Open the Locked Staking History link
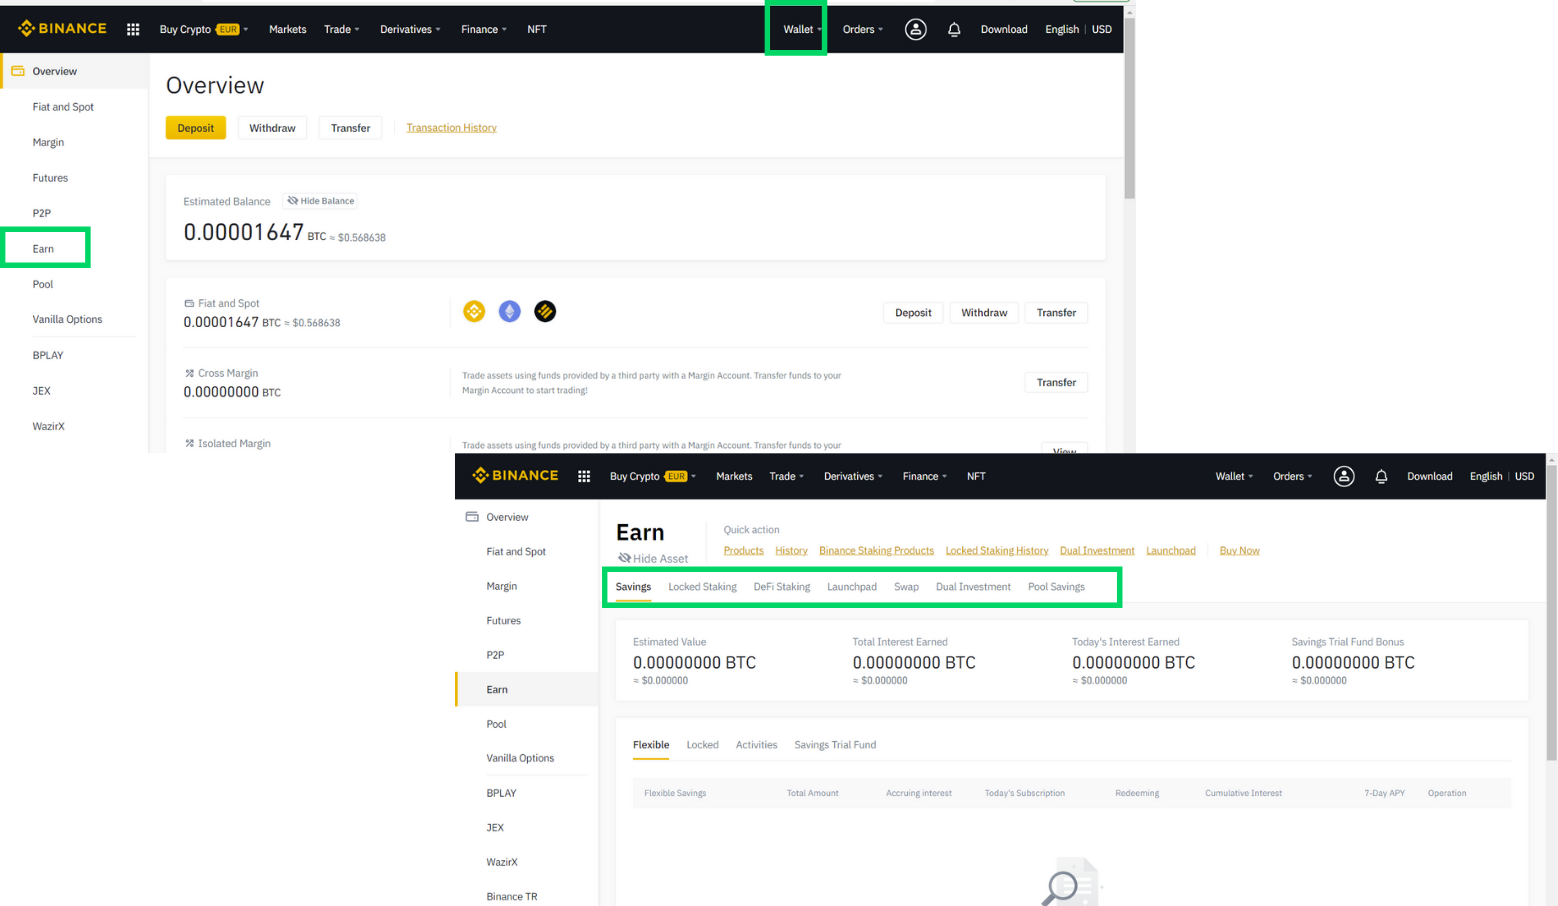The image size is (1558, 906). pyautogui.click(x=997, y=551)
